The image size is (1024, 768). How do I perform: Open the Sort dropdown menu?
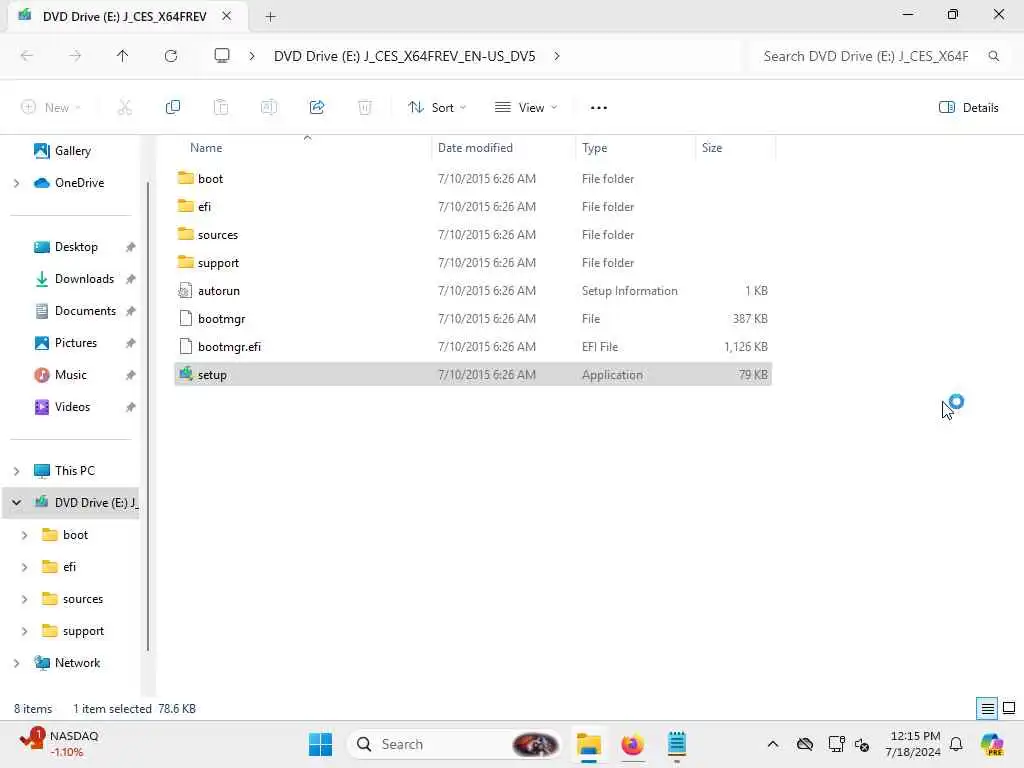point(437,108)
